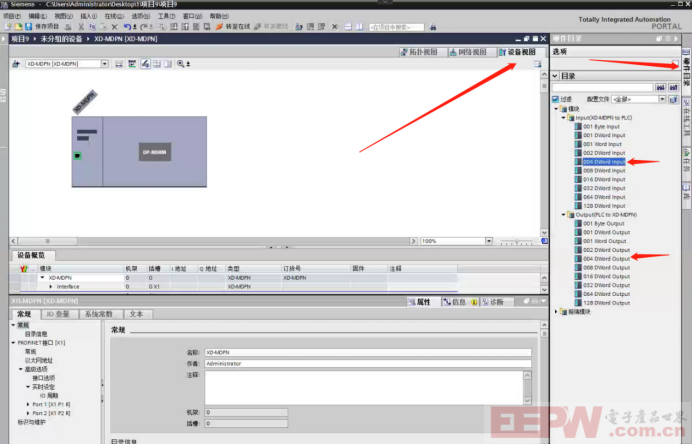This screenshot has height=444, width=692.
Task: Click the print icon in toolbar
Action: (x=68, y=27)
